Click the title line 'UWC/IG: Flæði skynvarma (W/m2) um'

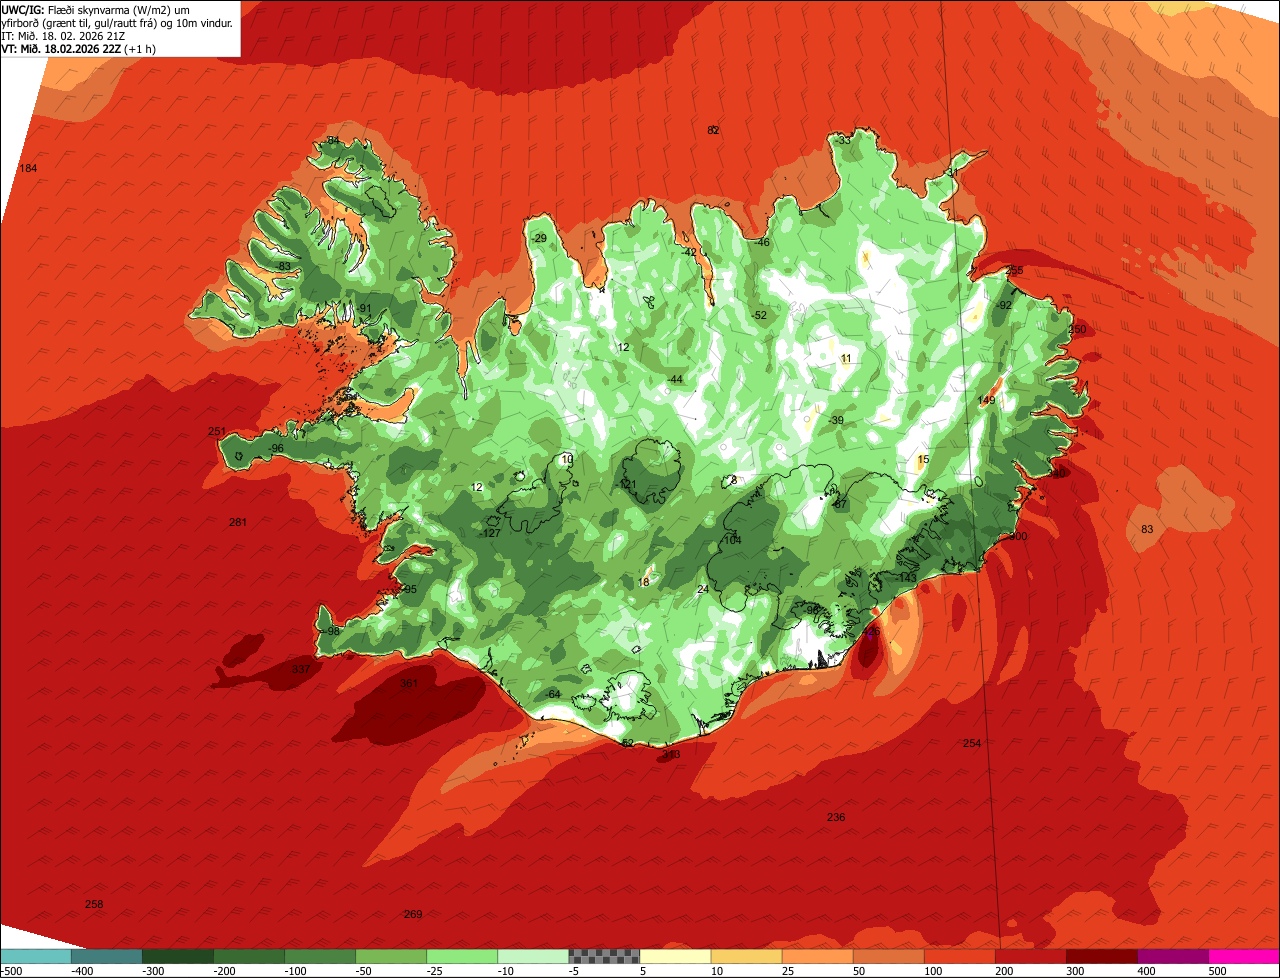(96, 10)
